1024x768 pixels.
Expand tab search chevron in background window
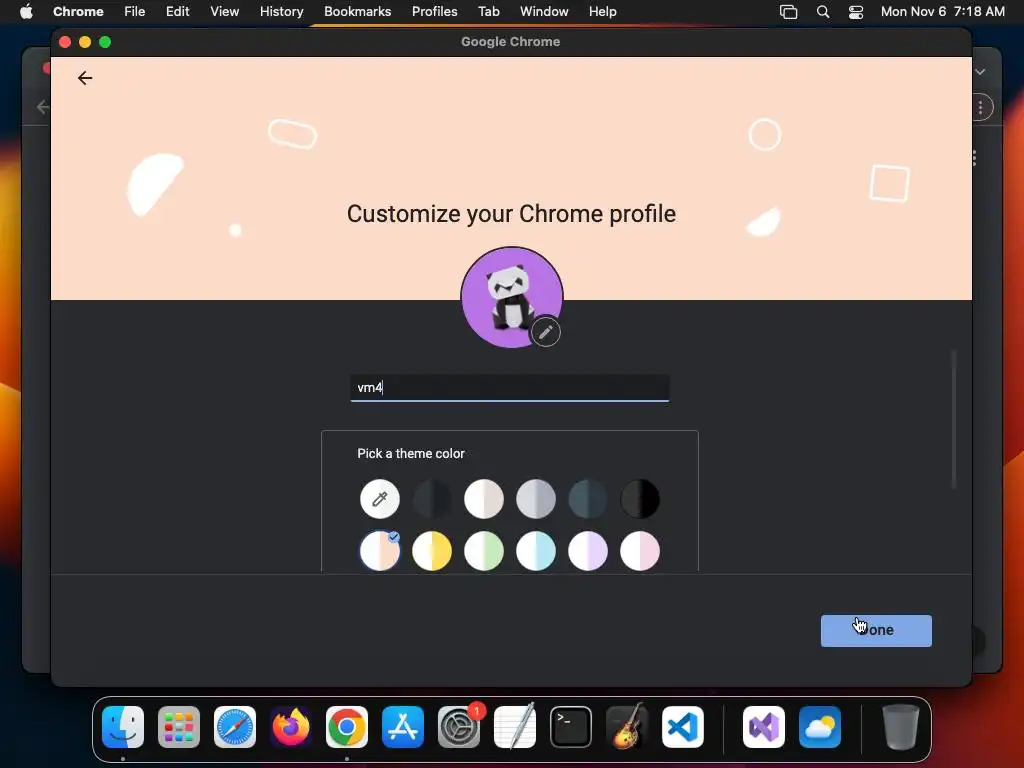(980, 72)
